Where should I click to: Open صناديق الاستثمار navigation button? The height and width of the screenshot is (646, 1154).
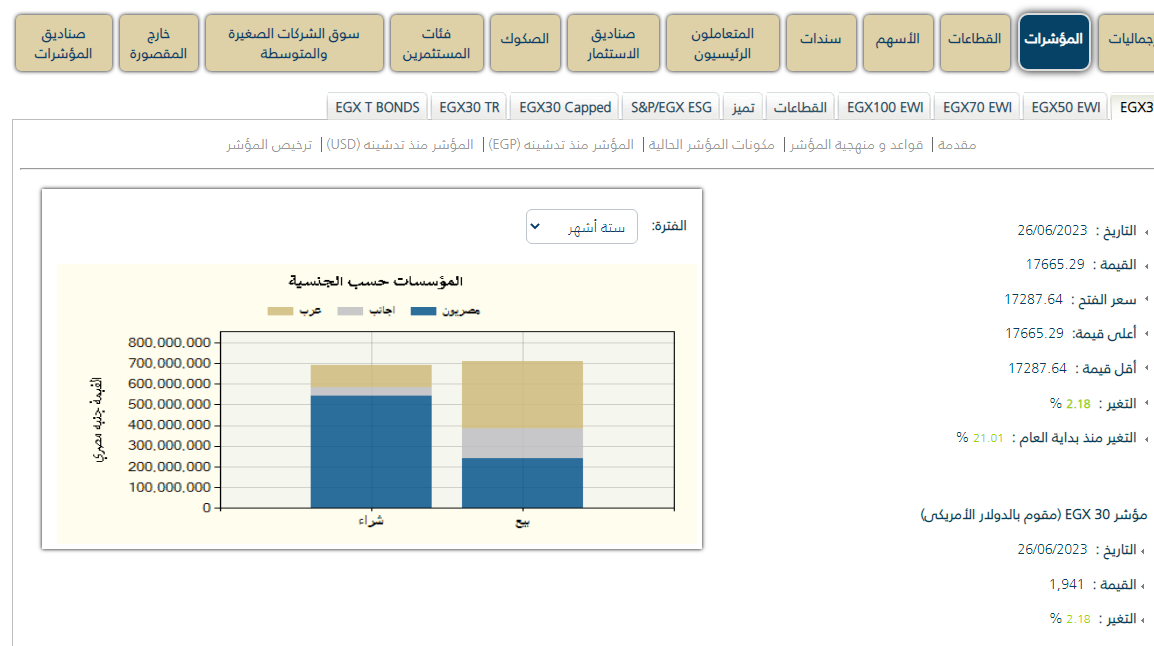[x=615, y=42]
